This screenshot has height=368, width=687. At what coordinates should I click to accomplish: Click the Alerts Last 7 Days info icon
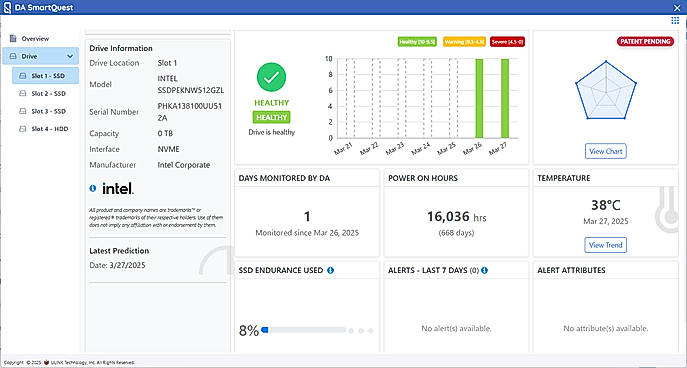pyautogui.click(x=484, y=270)
